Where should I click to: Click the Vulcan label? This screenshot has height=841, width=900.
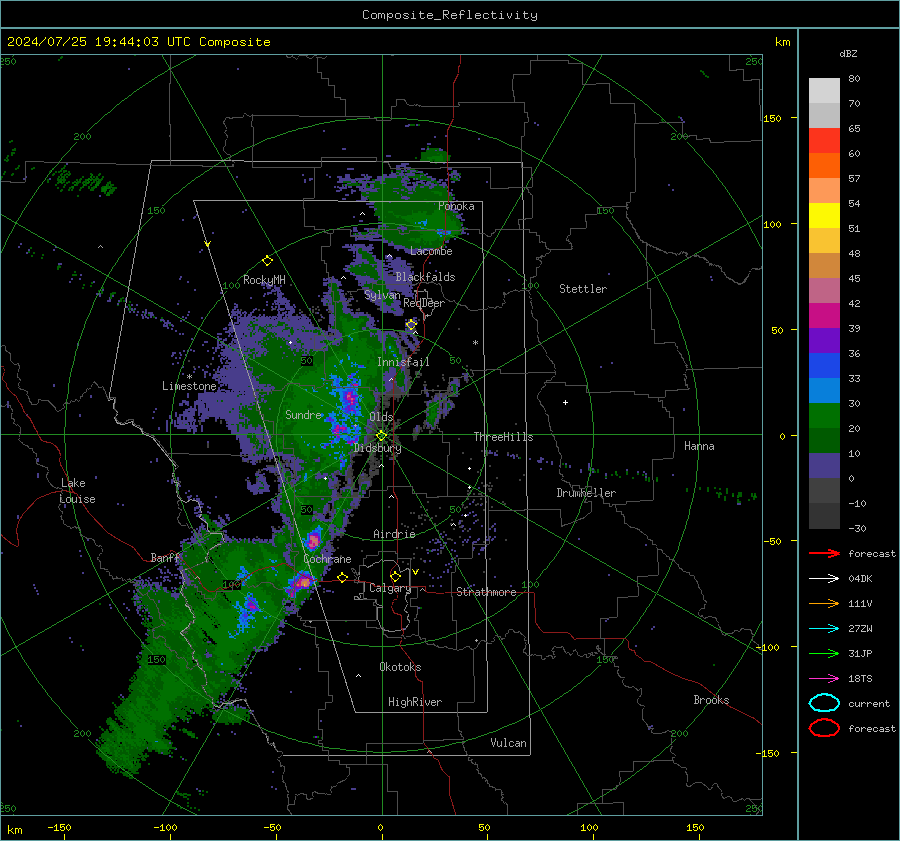(508, 743)
